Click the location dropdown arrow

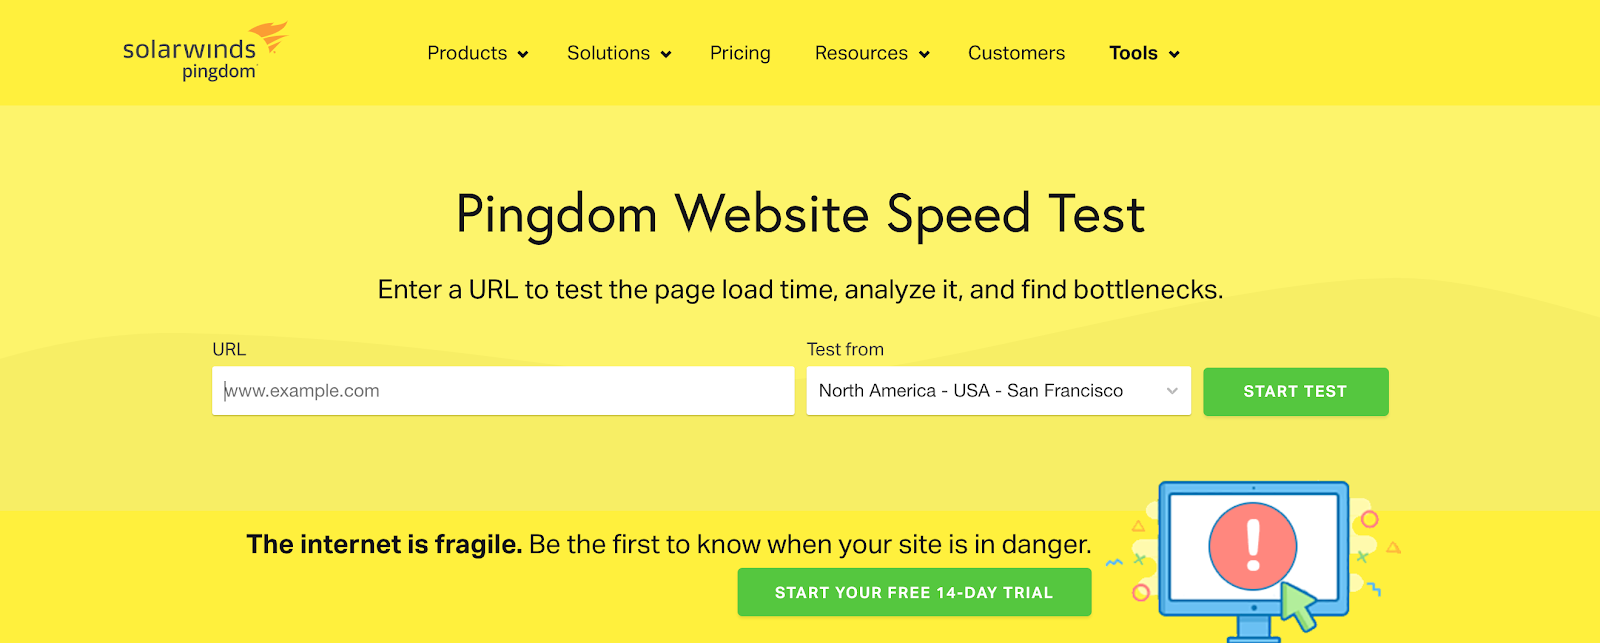point(1172,391)
